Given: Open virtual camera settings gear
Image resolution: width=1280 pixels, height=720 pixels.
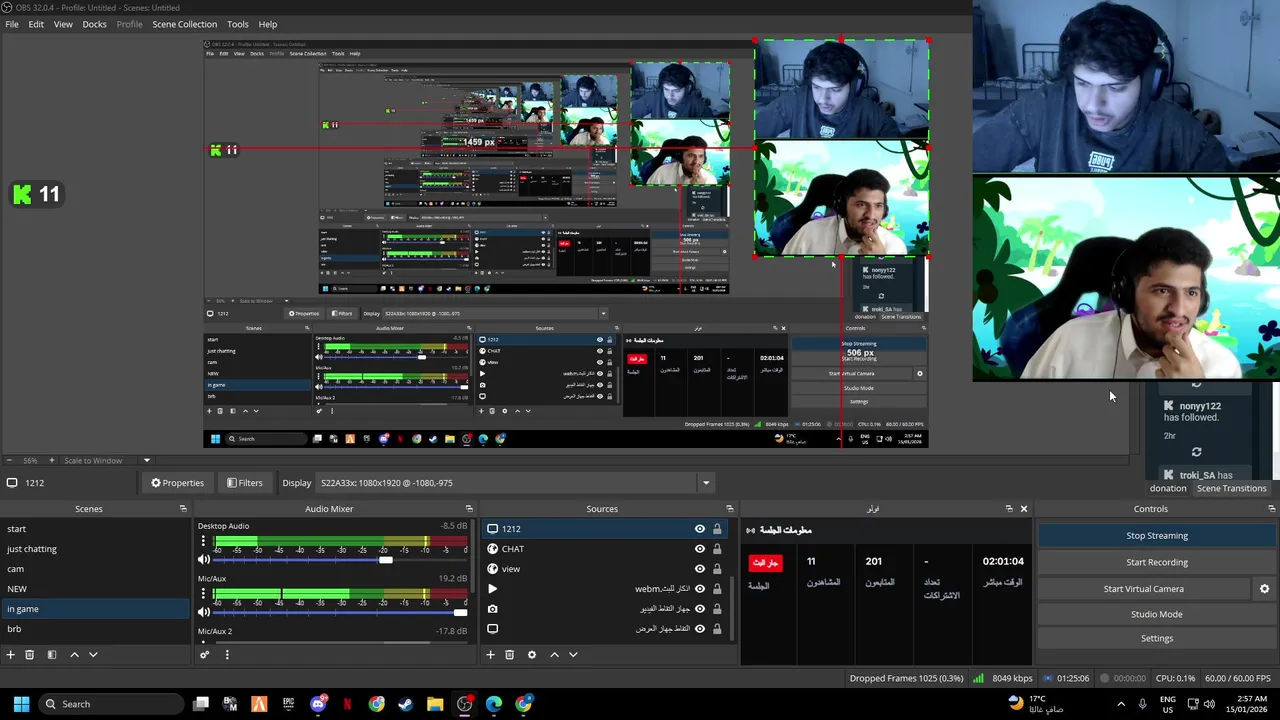Looking at the screenshot, I should (1264, 589).
